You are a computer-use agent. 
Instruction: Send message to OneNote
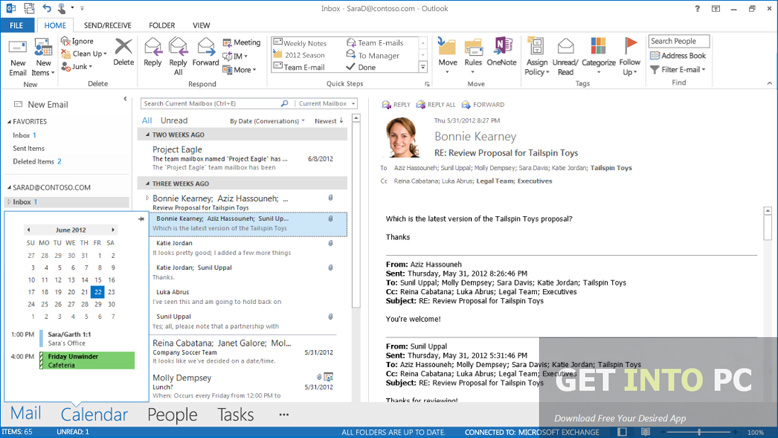(502, 53)
